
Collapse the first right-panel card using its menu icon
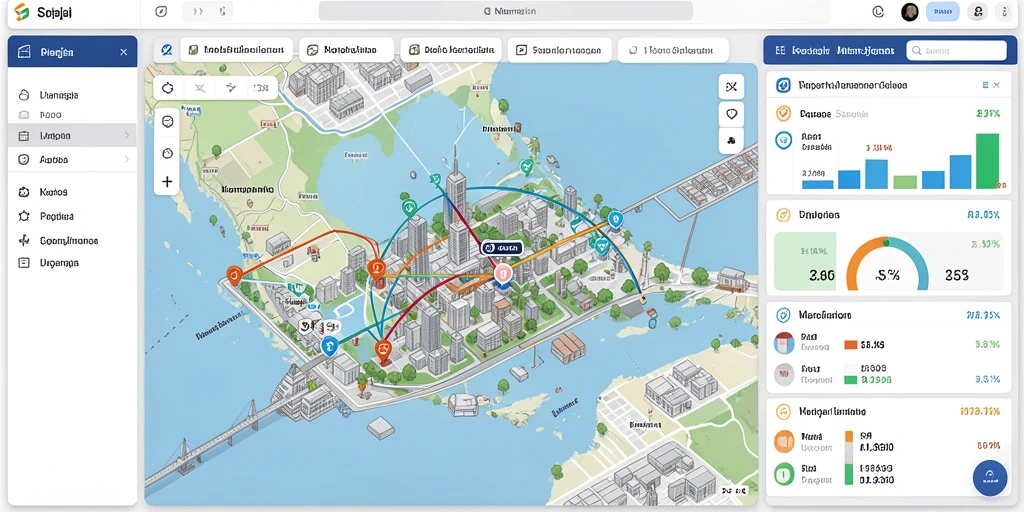[985, 85]
